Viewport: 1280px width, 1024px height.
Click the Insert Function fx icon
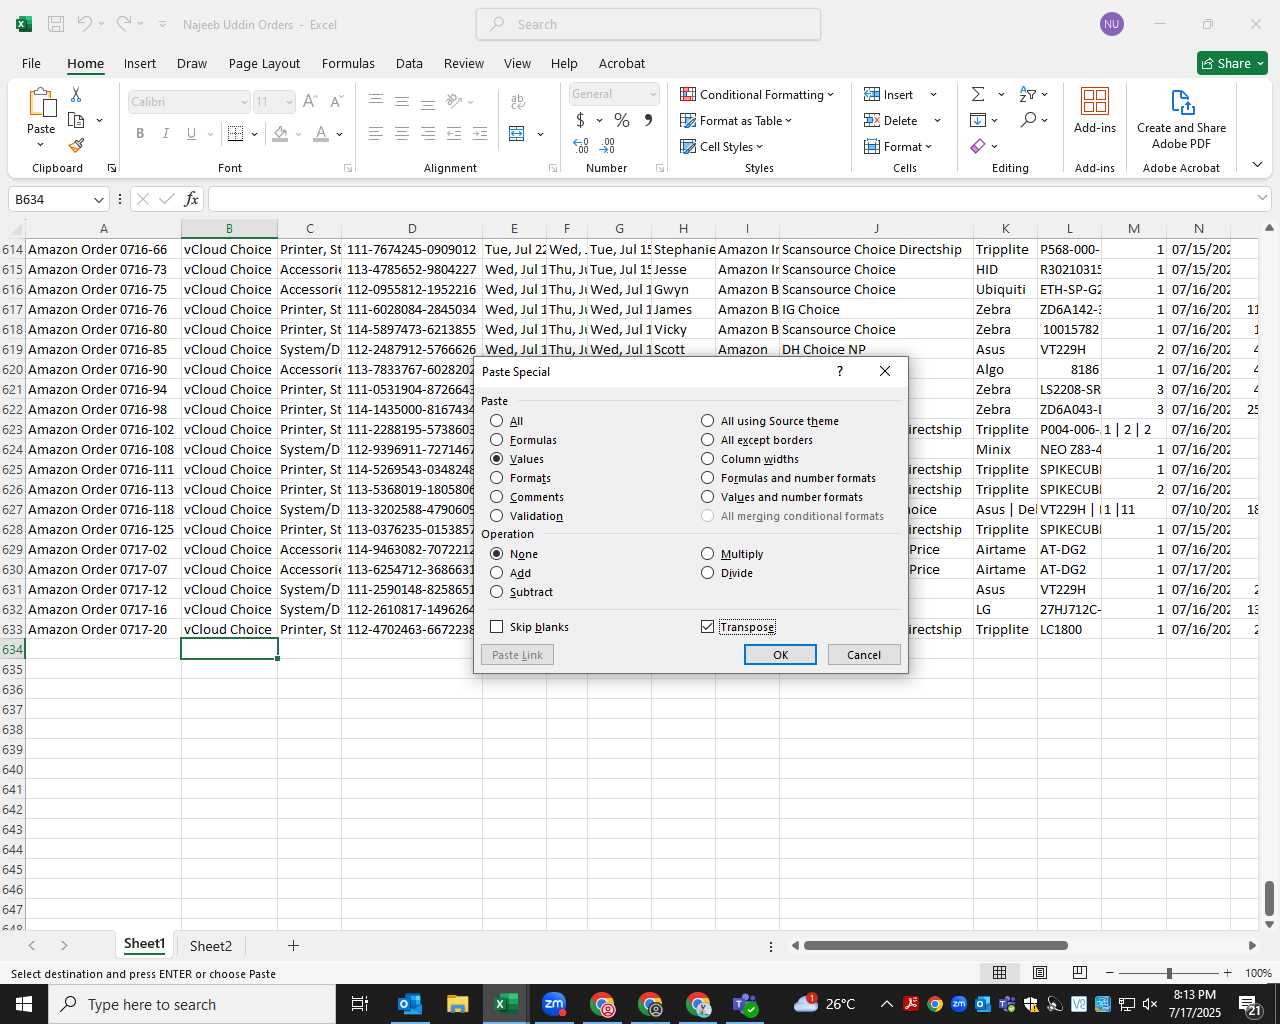pos(192,199)
